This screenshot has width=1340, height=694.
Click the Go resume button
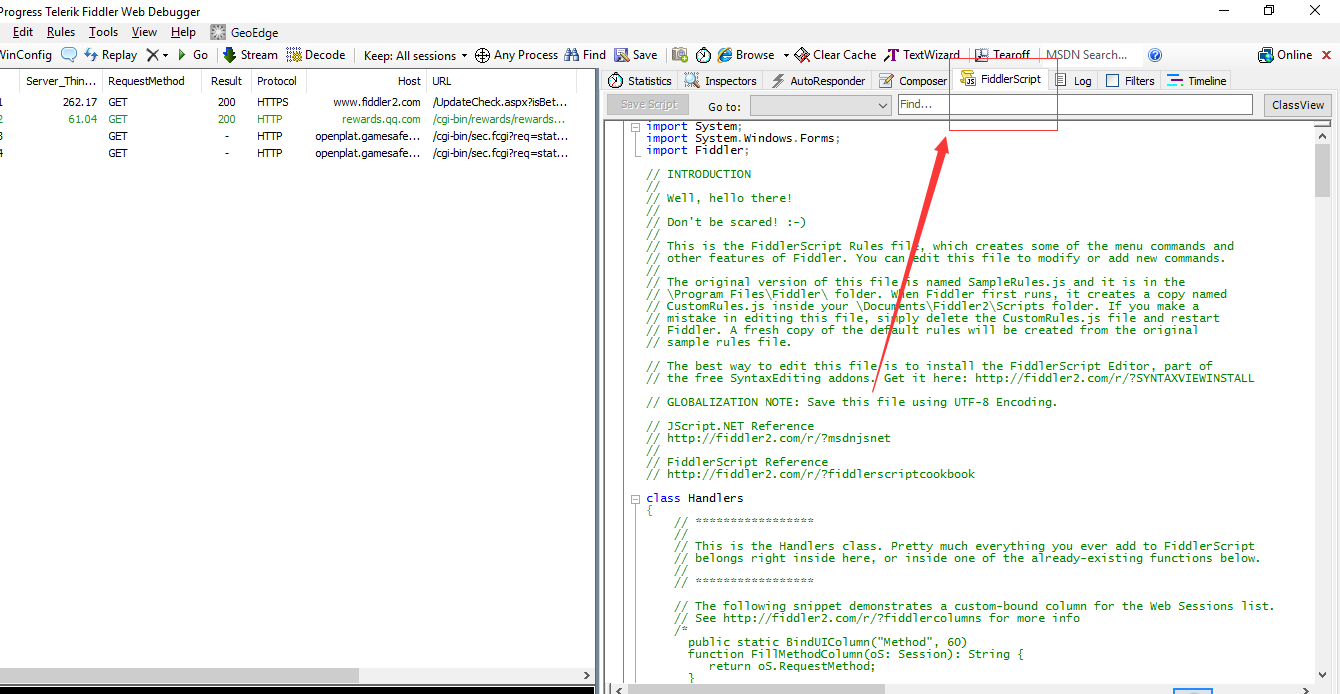pos(193,55)
